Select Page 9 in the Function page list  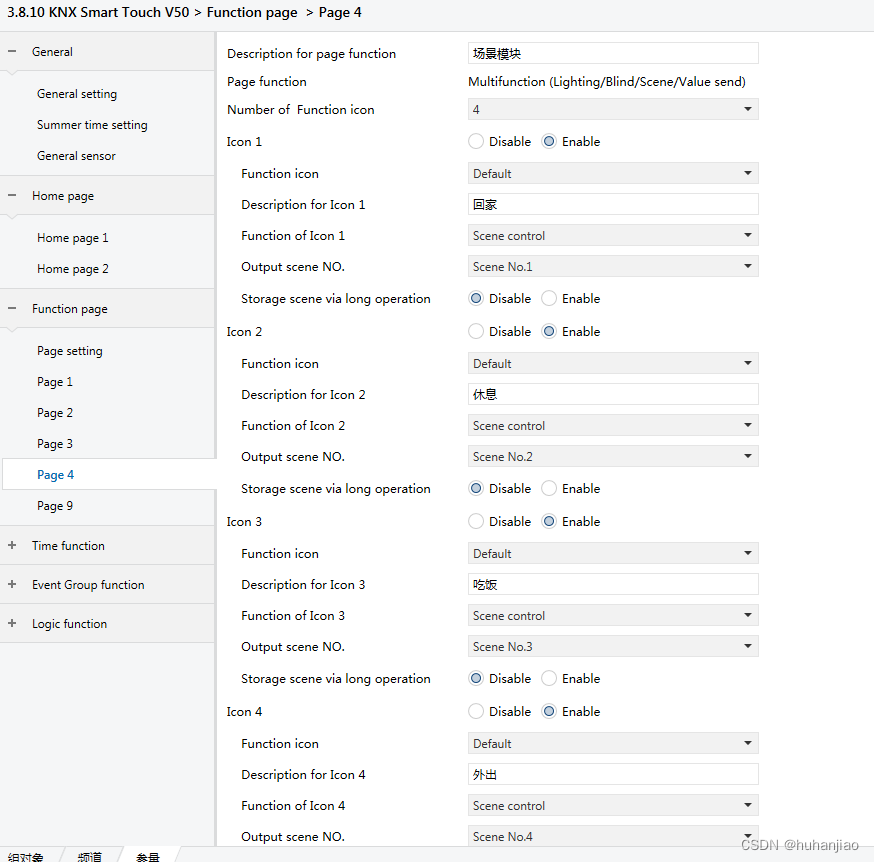click(x=55, y=506)
